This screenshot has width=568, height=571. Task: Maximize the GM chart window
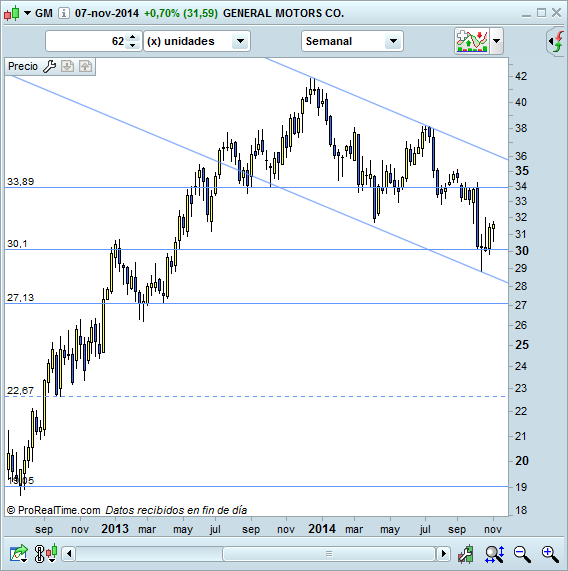[x=541, y=13]
